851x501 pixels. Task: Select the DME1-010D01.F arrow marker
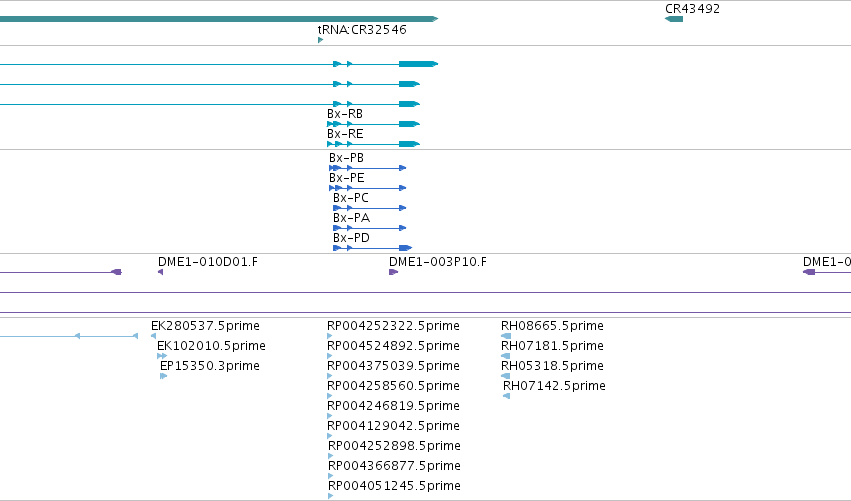(160, 272)
